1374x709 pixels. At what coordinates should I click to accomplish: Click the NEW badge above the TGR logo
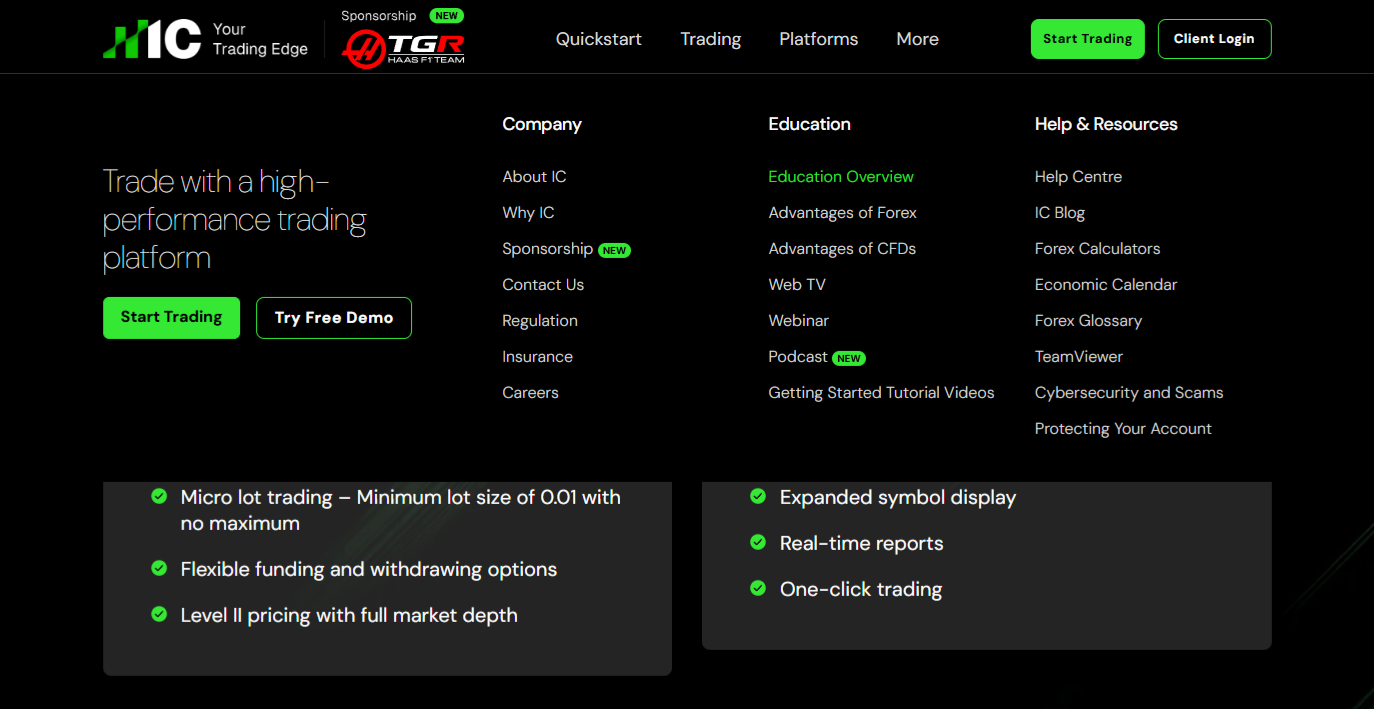[446, 16]
